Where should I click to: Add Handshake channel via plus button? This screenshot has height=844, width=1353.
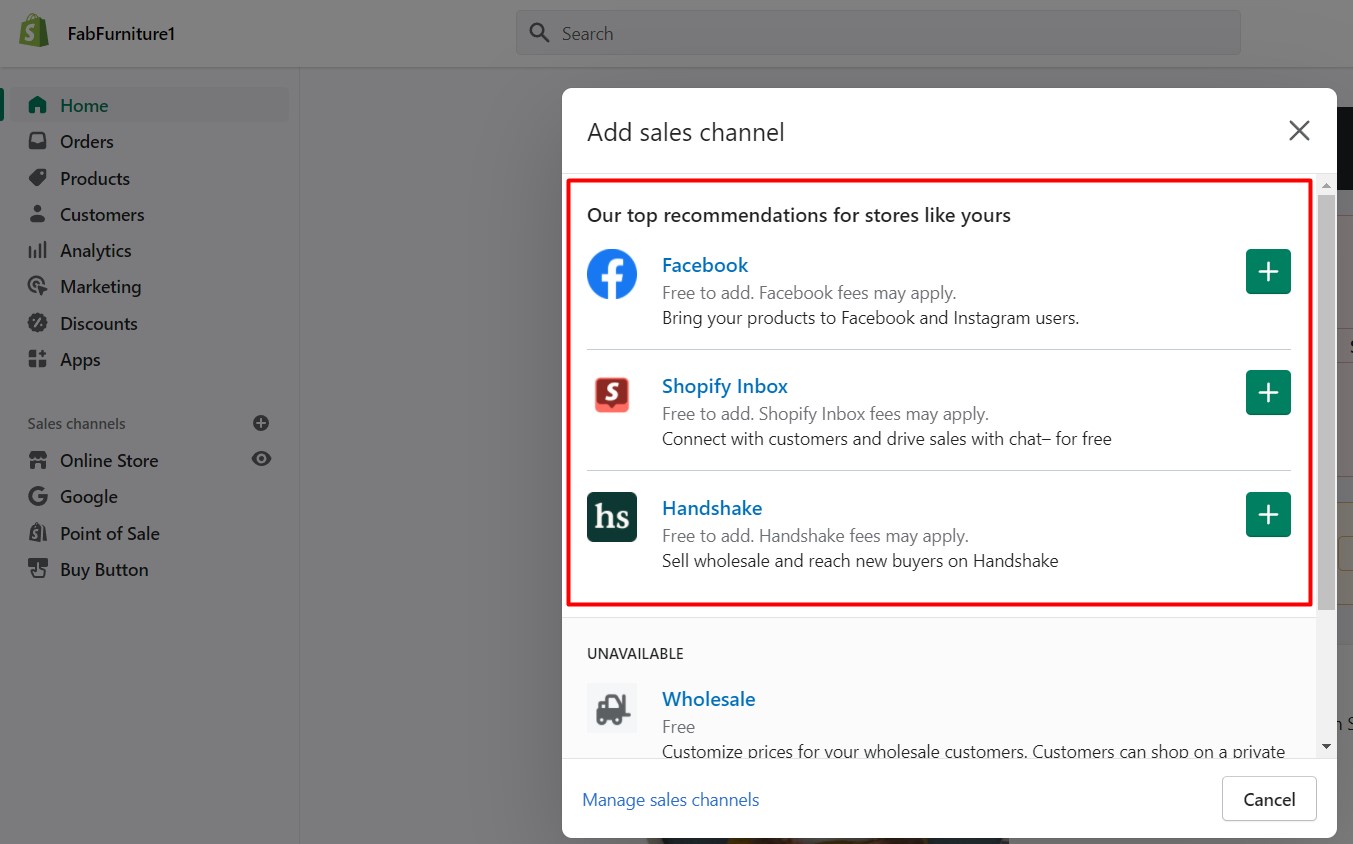[1267, 514]
